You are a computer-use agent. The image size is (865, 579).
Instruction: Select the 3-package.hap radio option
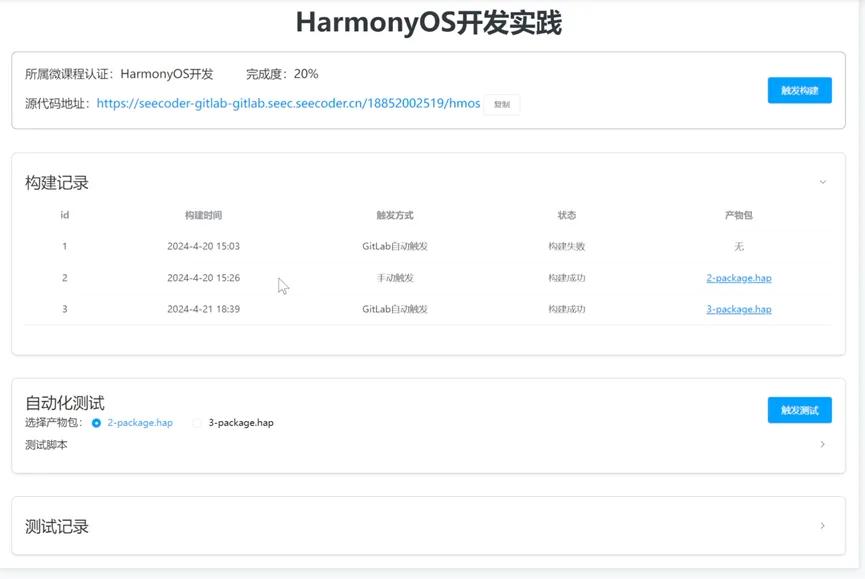pyautogui.click(x=197, y=423)
